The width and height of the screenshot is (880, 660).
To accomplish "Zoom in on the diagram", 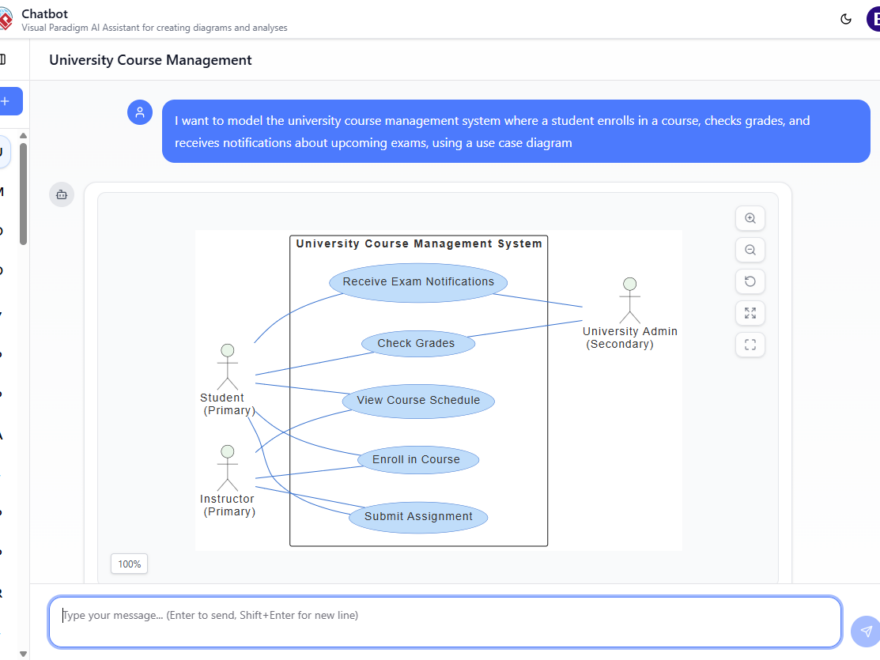I will pos(750,218).
